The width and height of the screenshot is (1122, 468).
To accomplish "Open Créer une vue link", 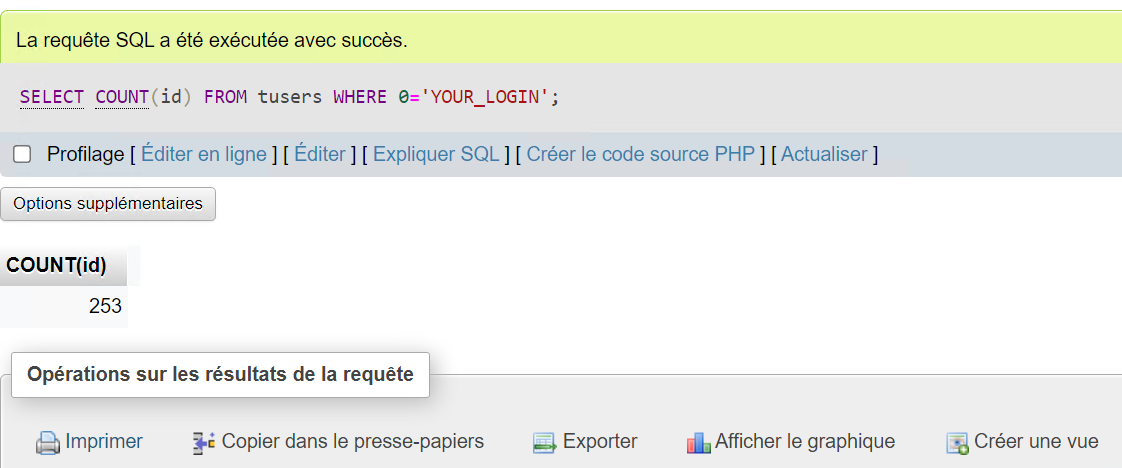I will (x=1036, y=442).
